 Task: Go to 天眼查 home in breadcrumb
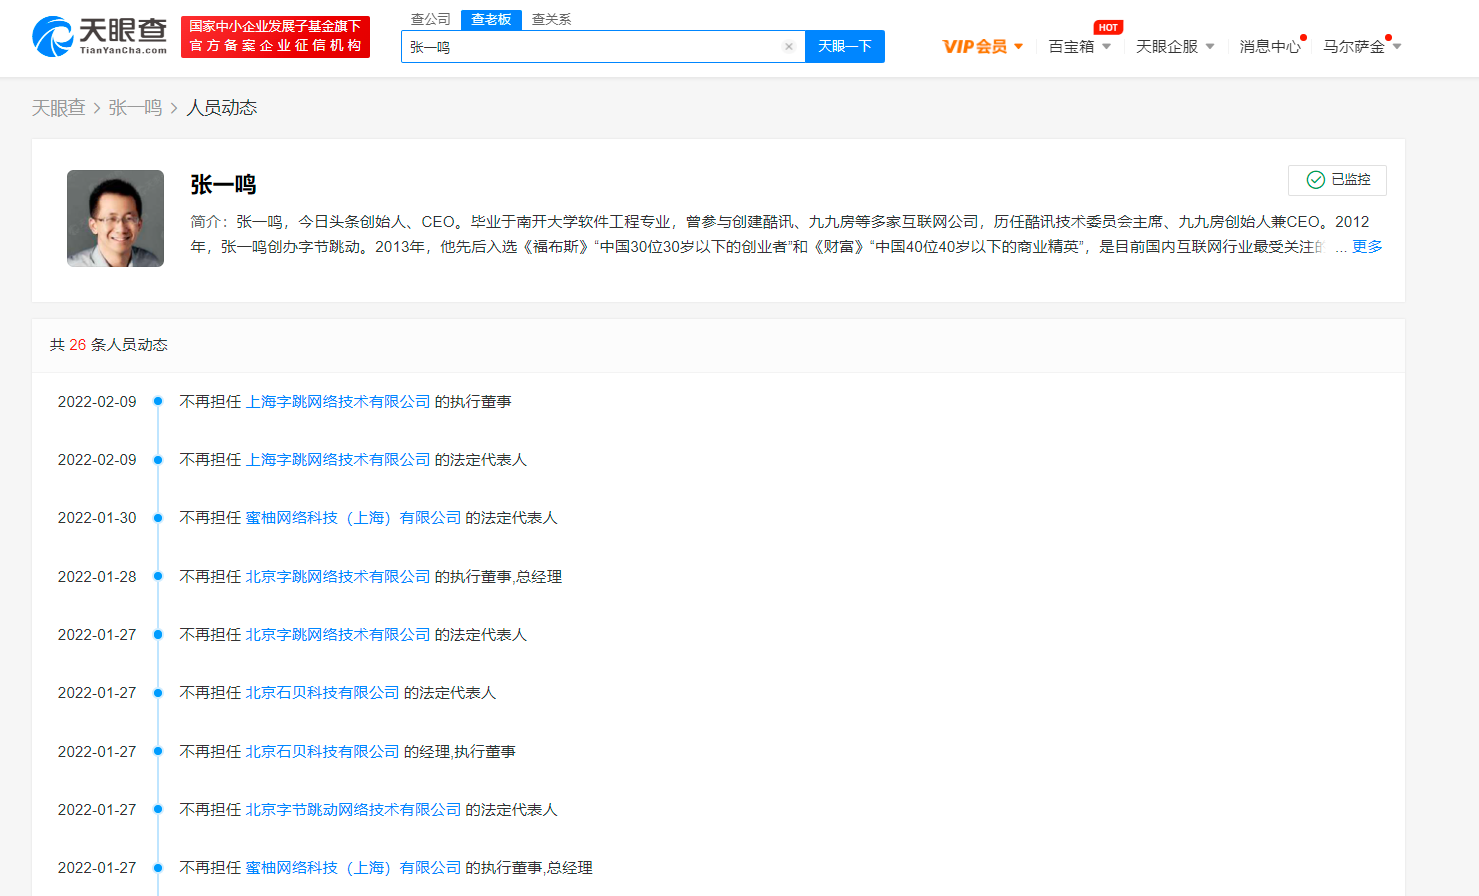(58, 108)
